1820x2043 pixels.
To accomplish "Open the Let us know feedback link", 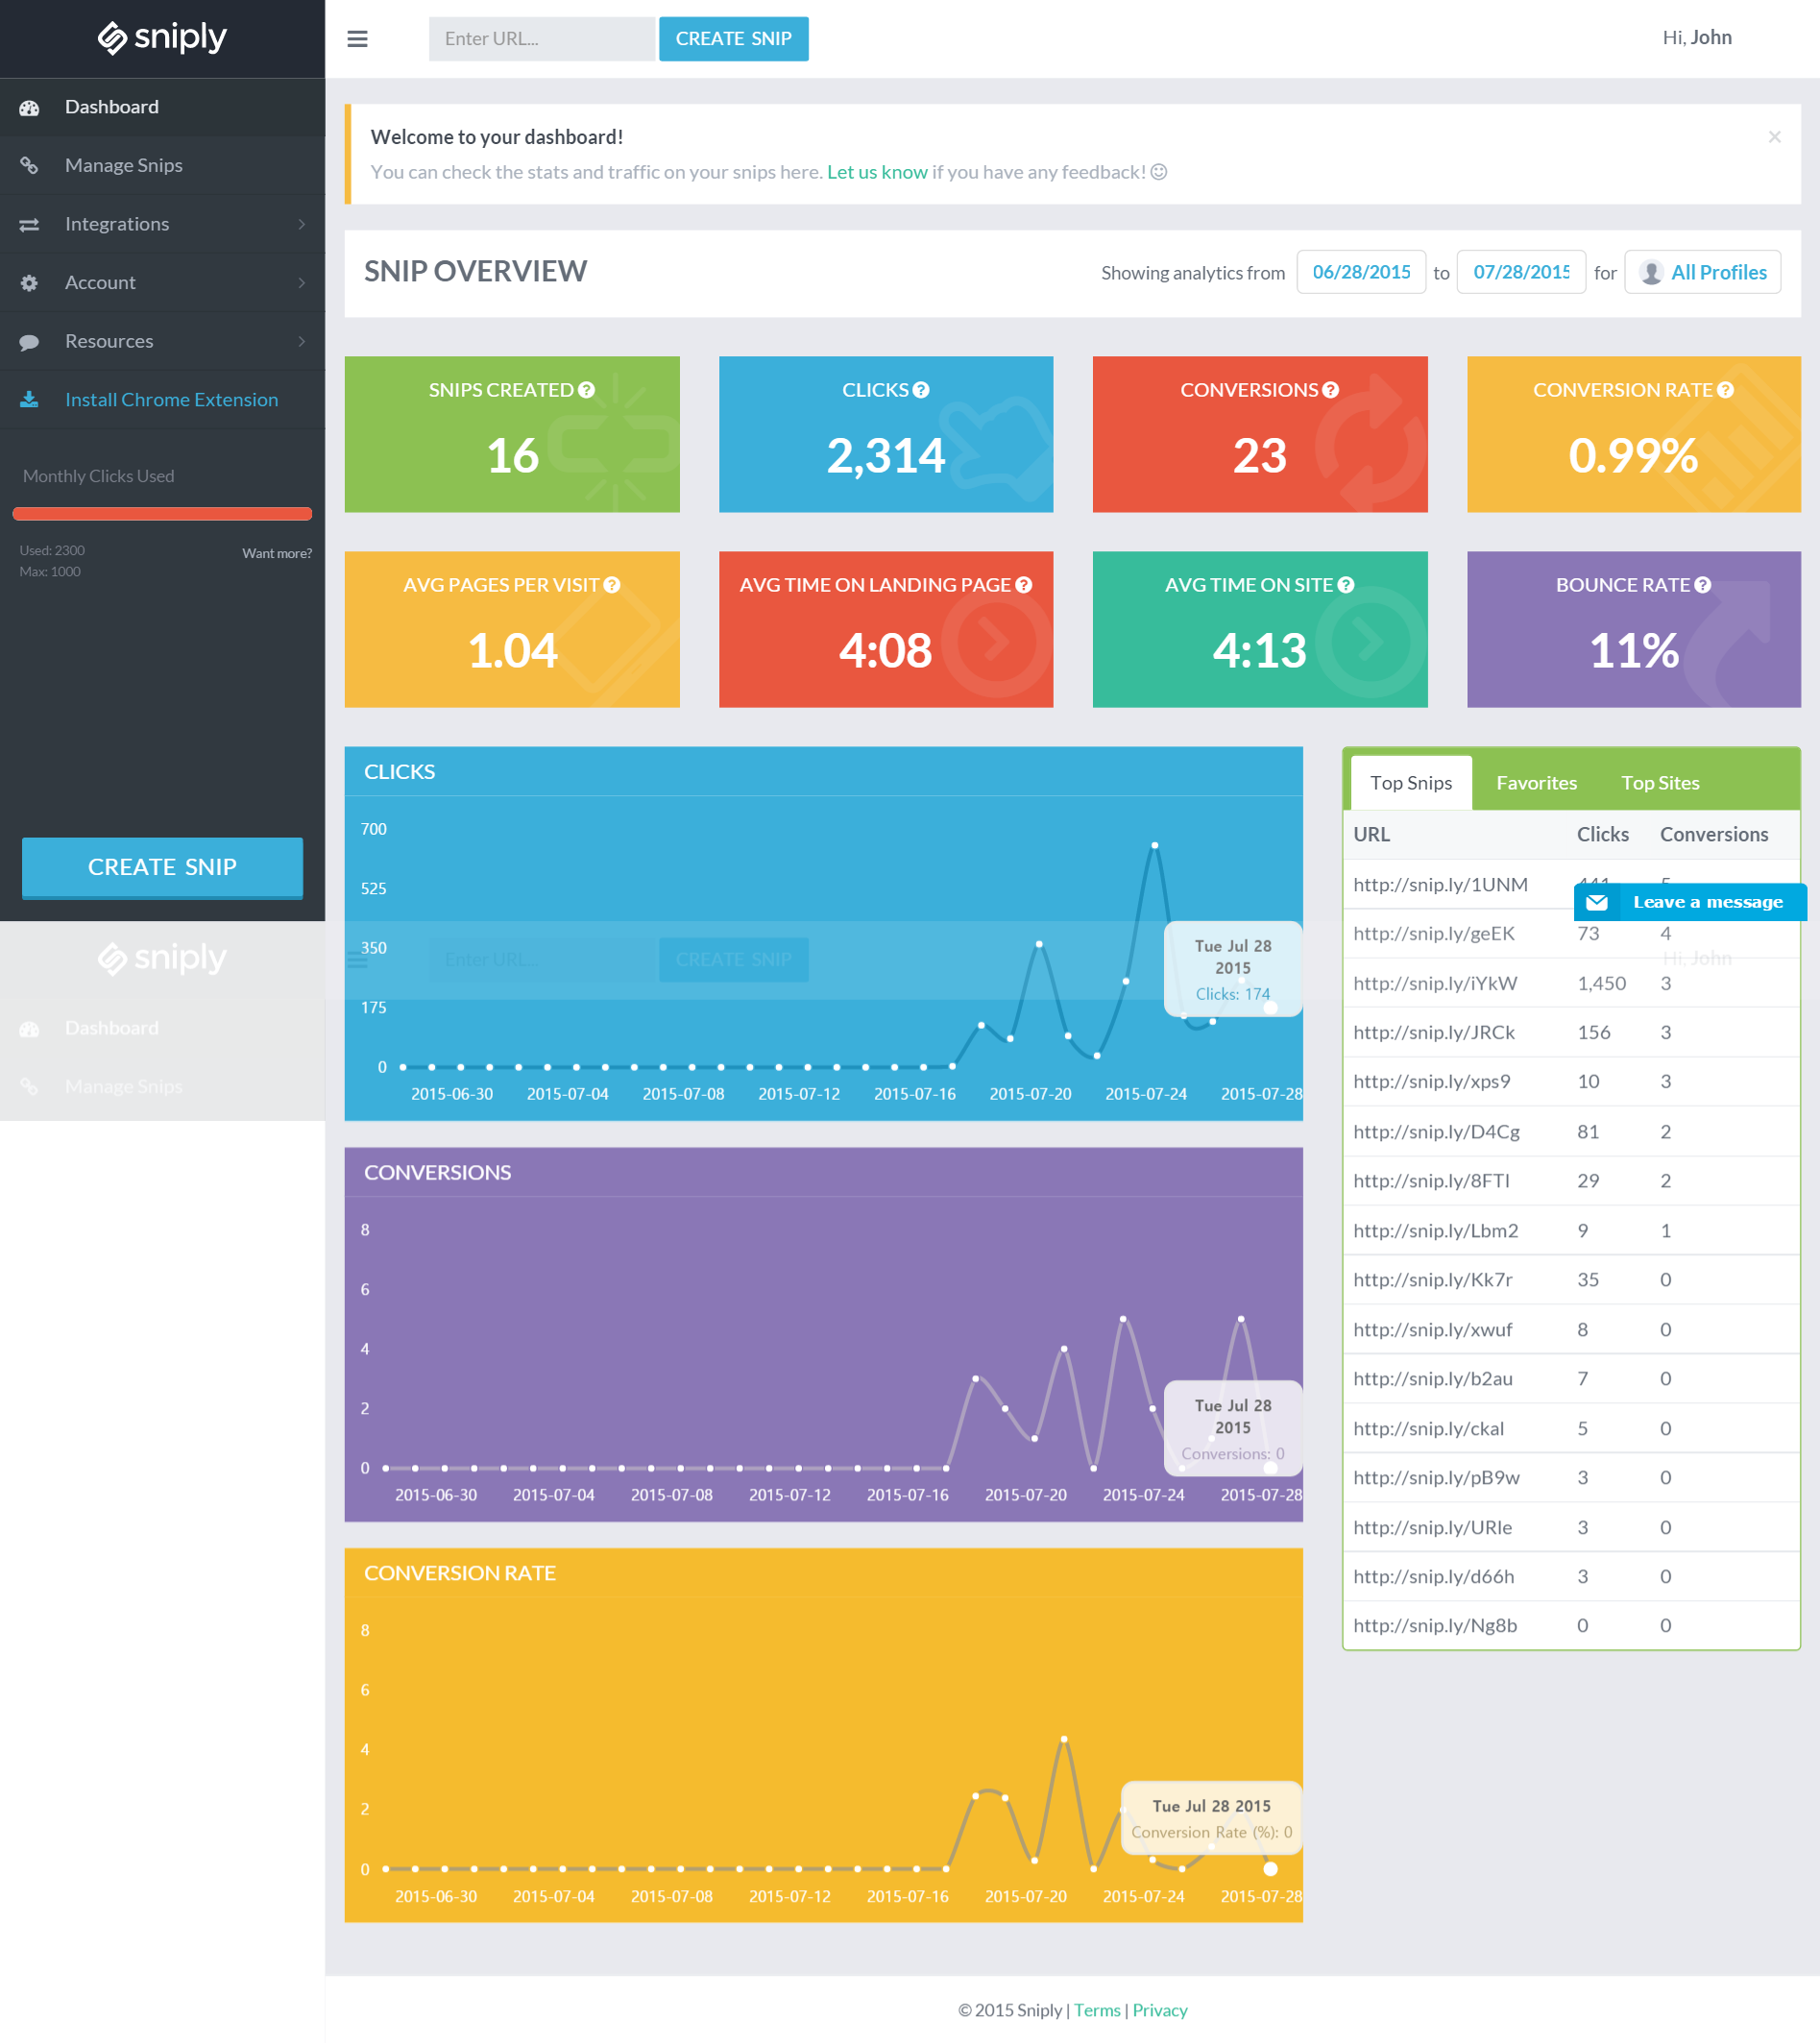I will click(876, 172).
